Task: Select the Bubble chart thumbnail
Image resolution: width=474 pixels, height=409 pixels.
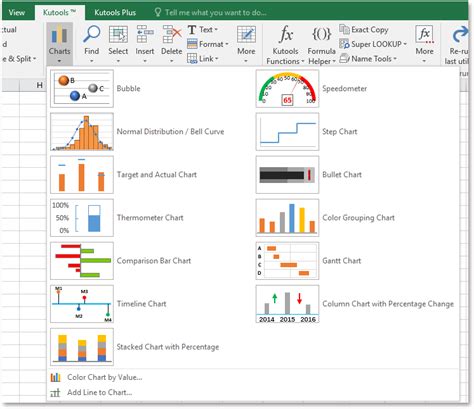Action: pyautogui.click(x=82, y=88)
